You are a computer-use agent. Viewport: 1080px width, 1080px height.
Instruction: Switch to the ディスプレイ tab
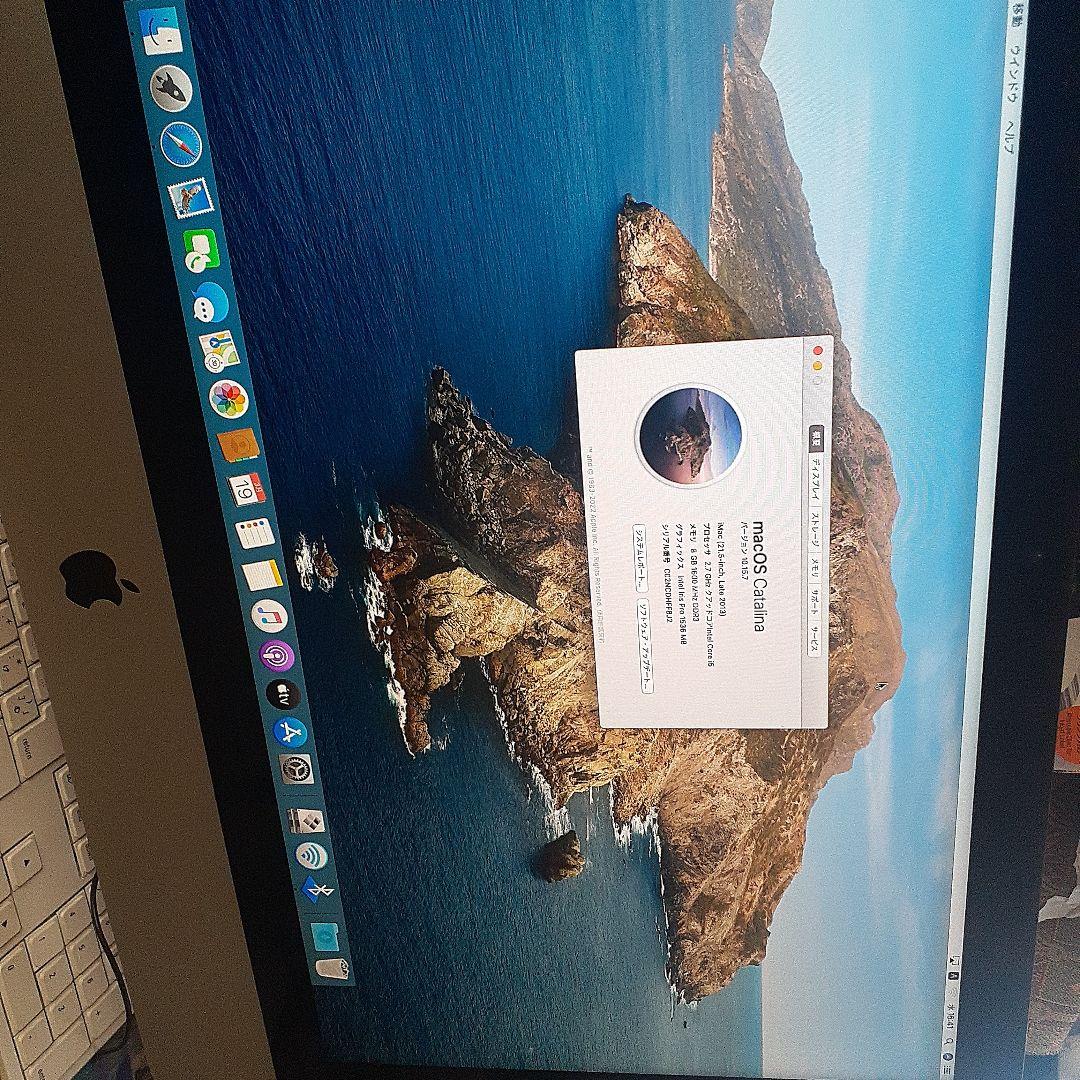pyautogui.click(x=816, y=477)
